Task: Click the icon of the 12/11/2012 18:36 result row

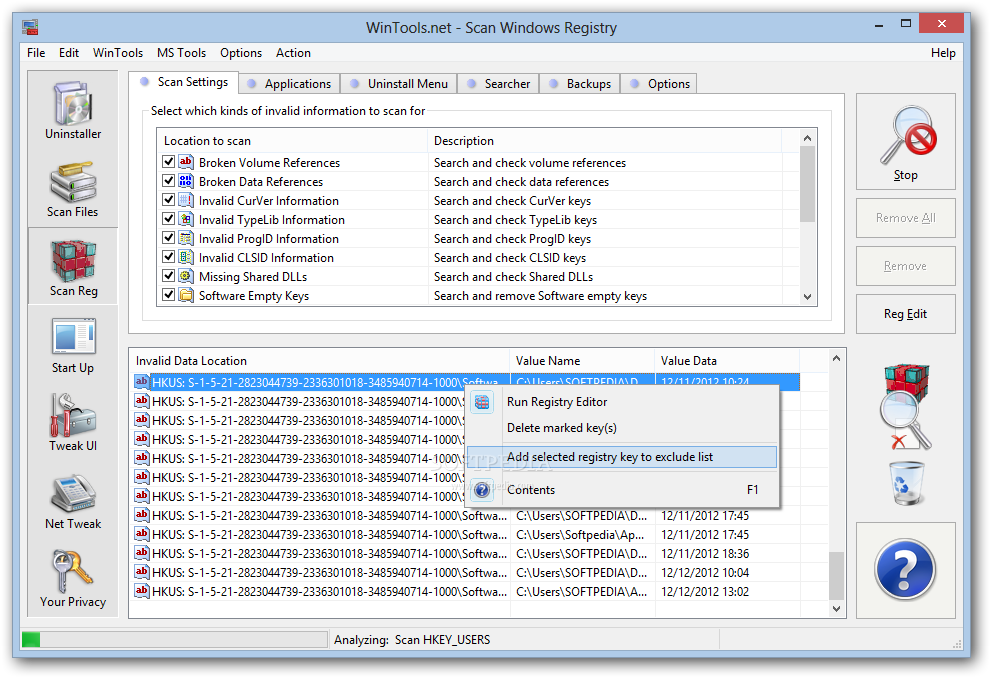Action: coord(142,554)
